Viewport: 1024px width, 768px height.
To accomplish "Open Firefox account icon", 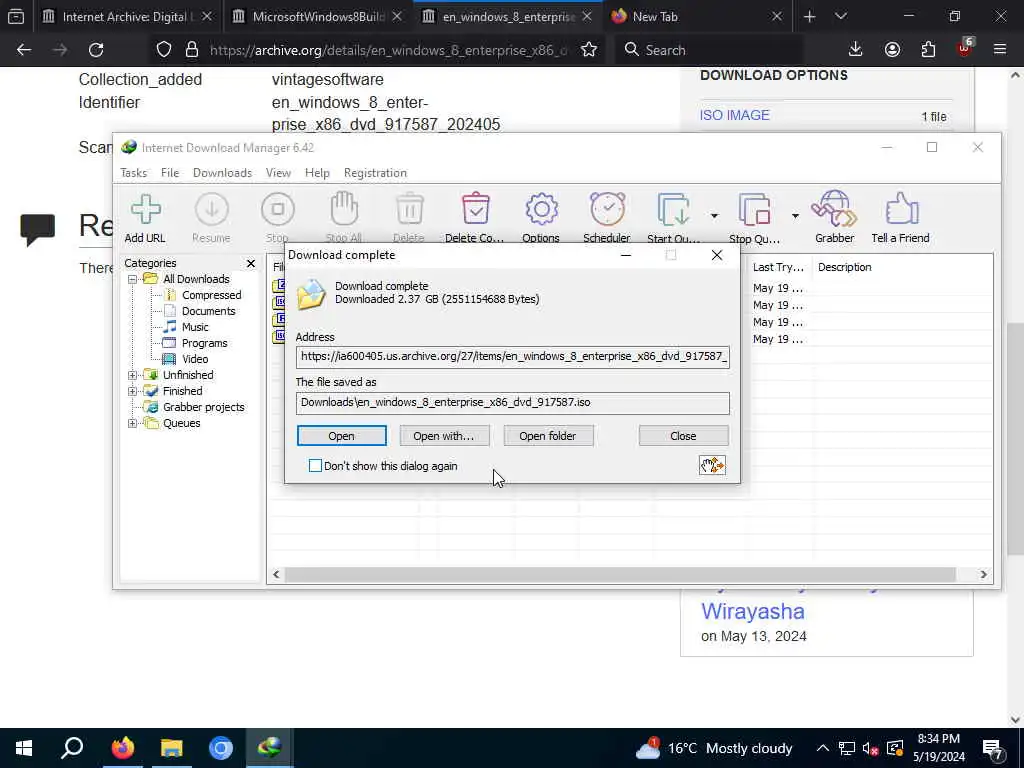I will [x=892, y=50].
